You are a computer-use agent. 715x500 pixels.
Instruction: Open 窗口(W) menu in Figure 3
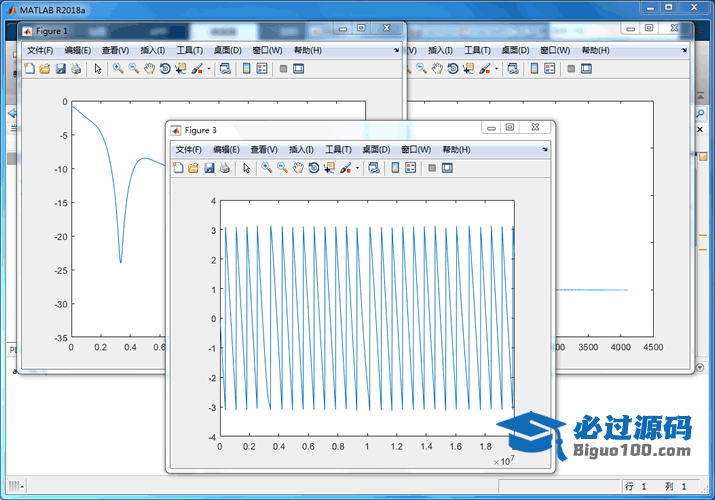416,149
